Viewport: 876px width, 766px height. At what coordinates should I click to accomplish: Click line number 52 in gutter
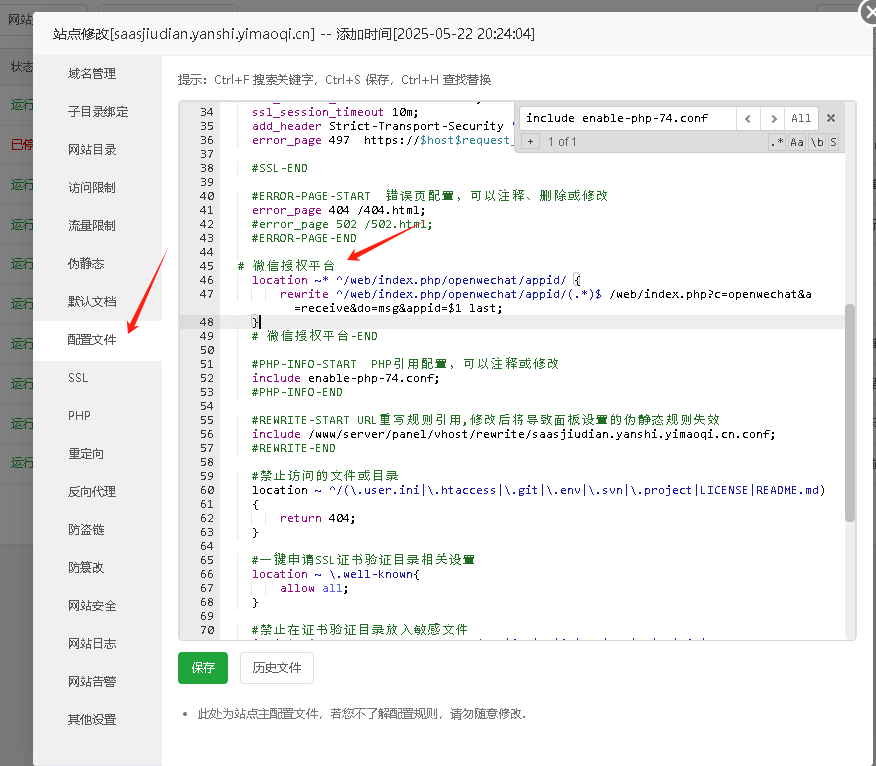point(207,378)
